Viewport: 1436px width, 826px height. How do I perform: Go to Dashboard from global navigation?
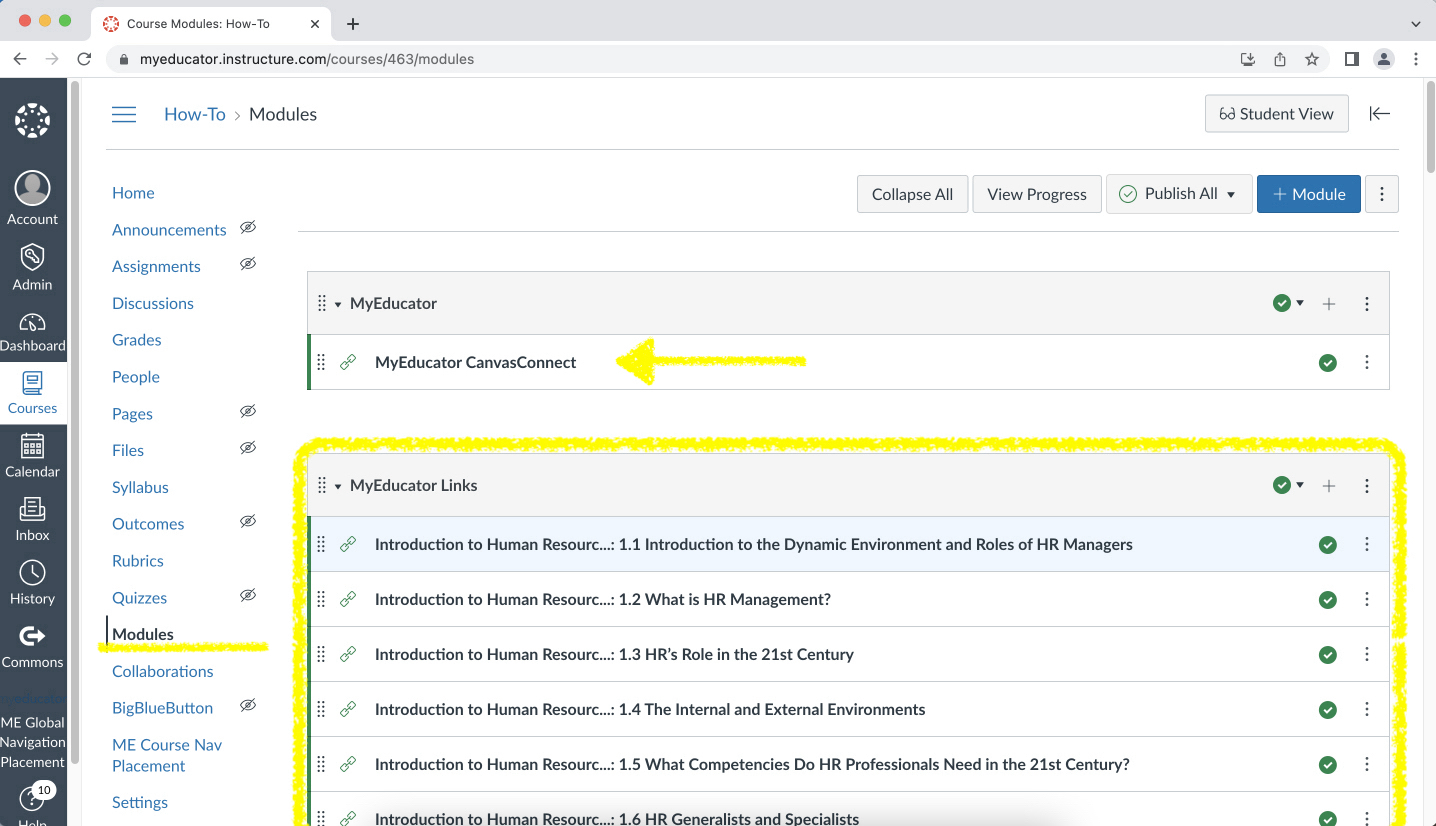tap(33, 332)
